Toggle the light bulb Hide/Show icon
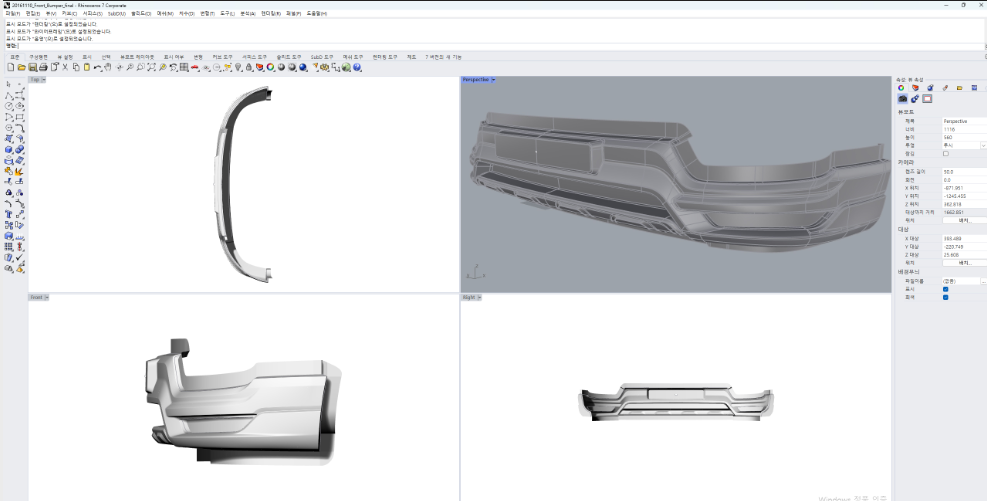 coord(239,67)
